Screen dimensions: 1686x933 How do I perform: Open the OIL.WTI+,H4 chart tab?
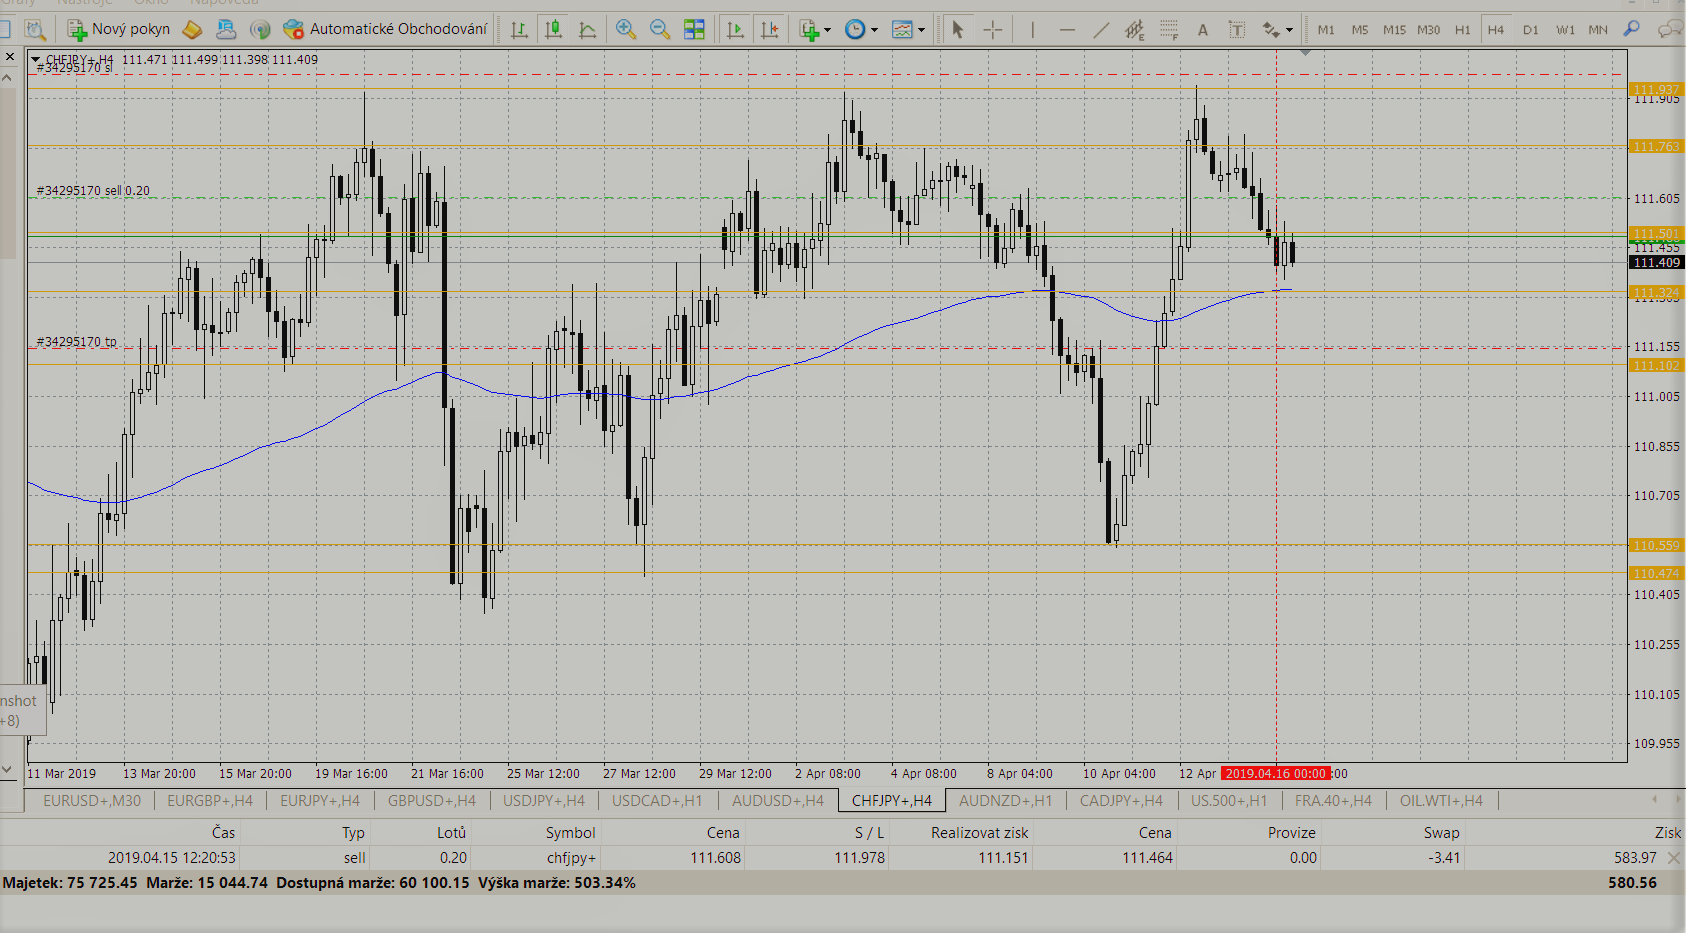(1441, 800)
